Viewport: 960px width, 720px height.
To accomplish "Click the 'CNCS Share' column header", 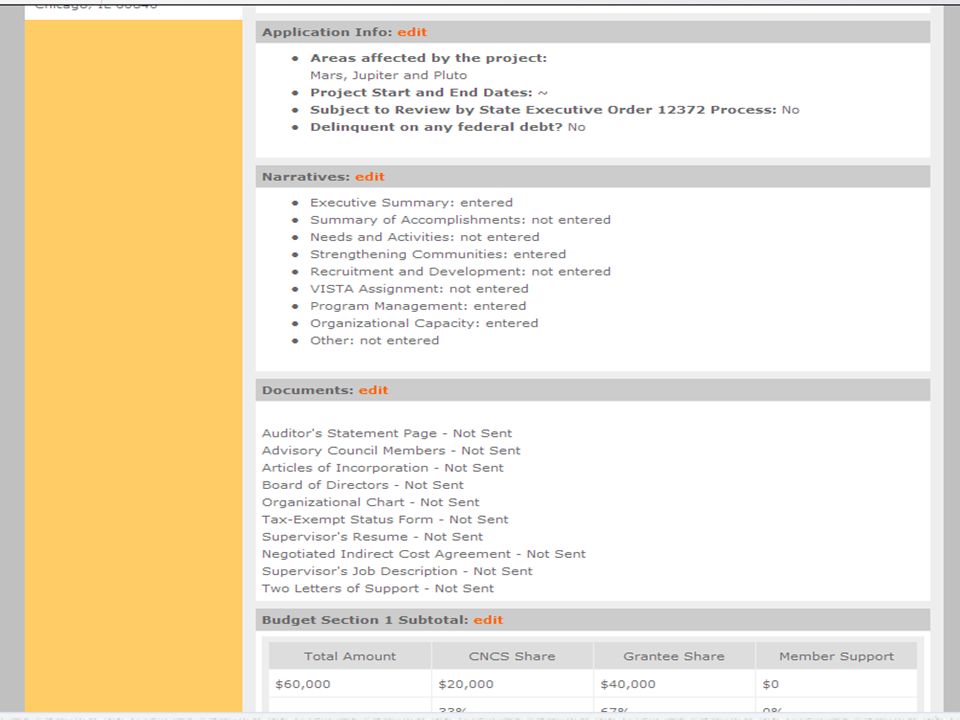I will pos(512,656).
